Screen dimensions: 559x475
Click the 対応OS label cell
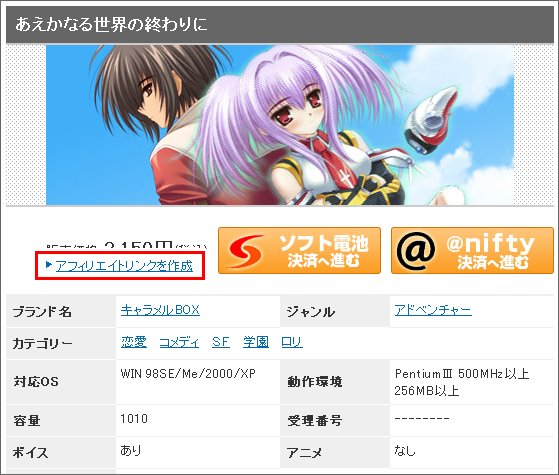tap(61, 382)
